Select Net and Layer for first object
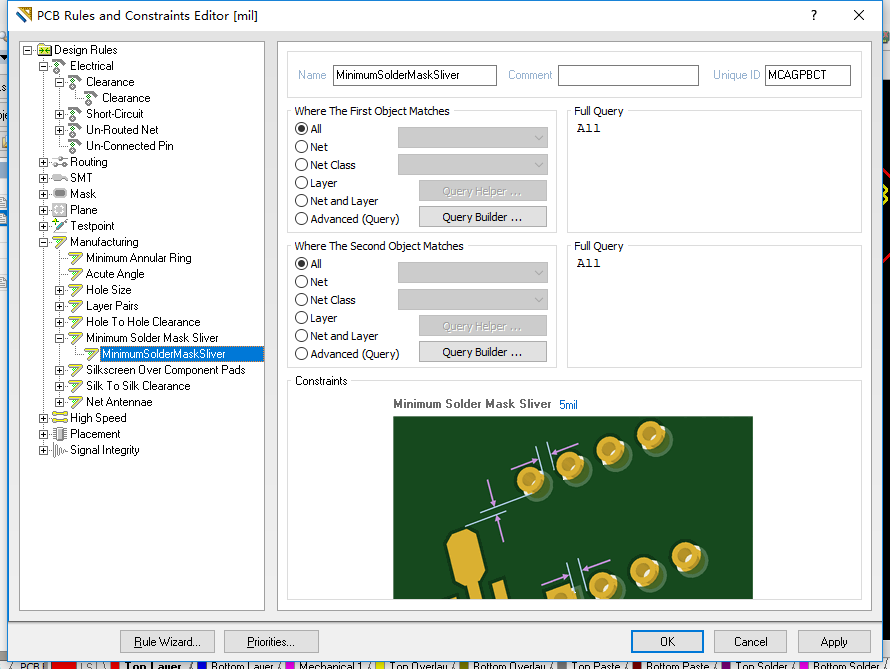Image resolution: width=890 pixels, height=669 pixels. 301,201
